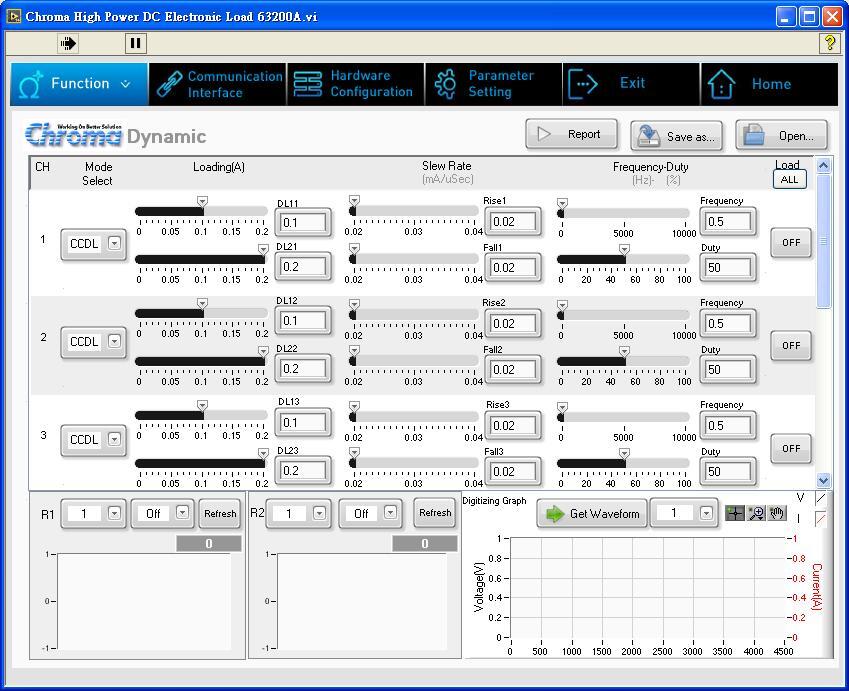Open the Get Waveform channel number dropdown

706,513
